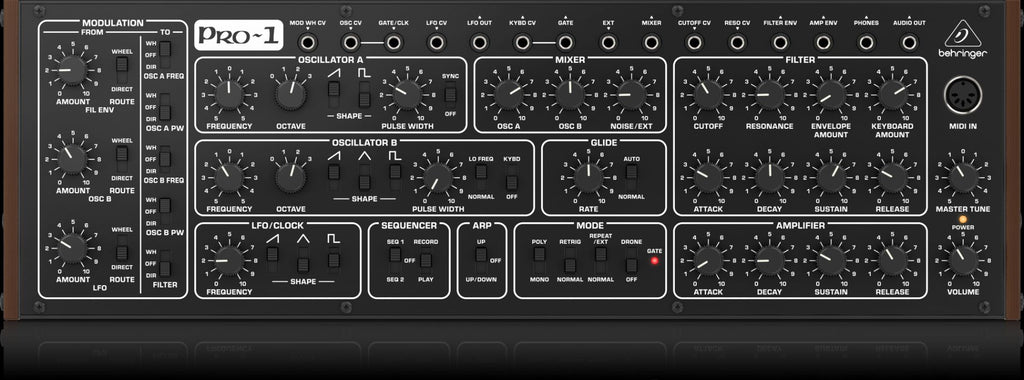
Task: Click the VOLUME knob
Action: [x=963, y=261]
